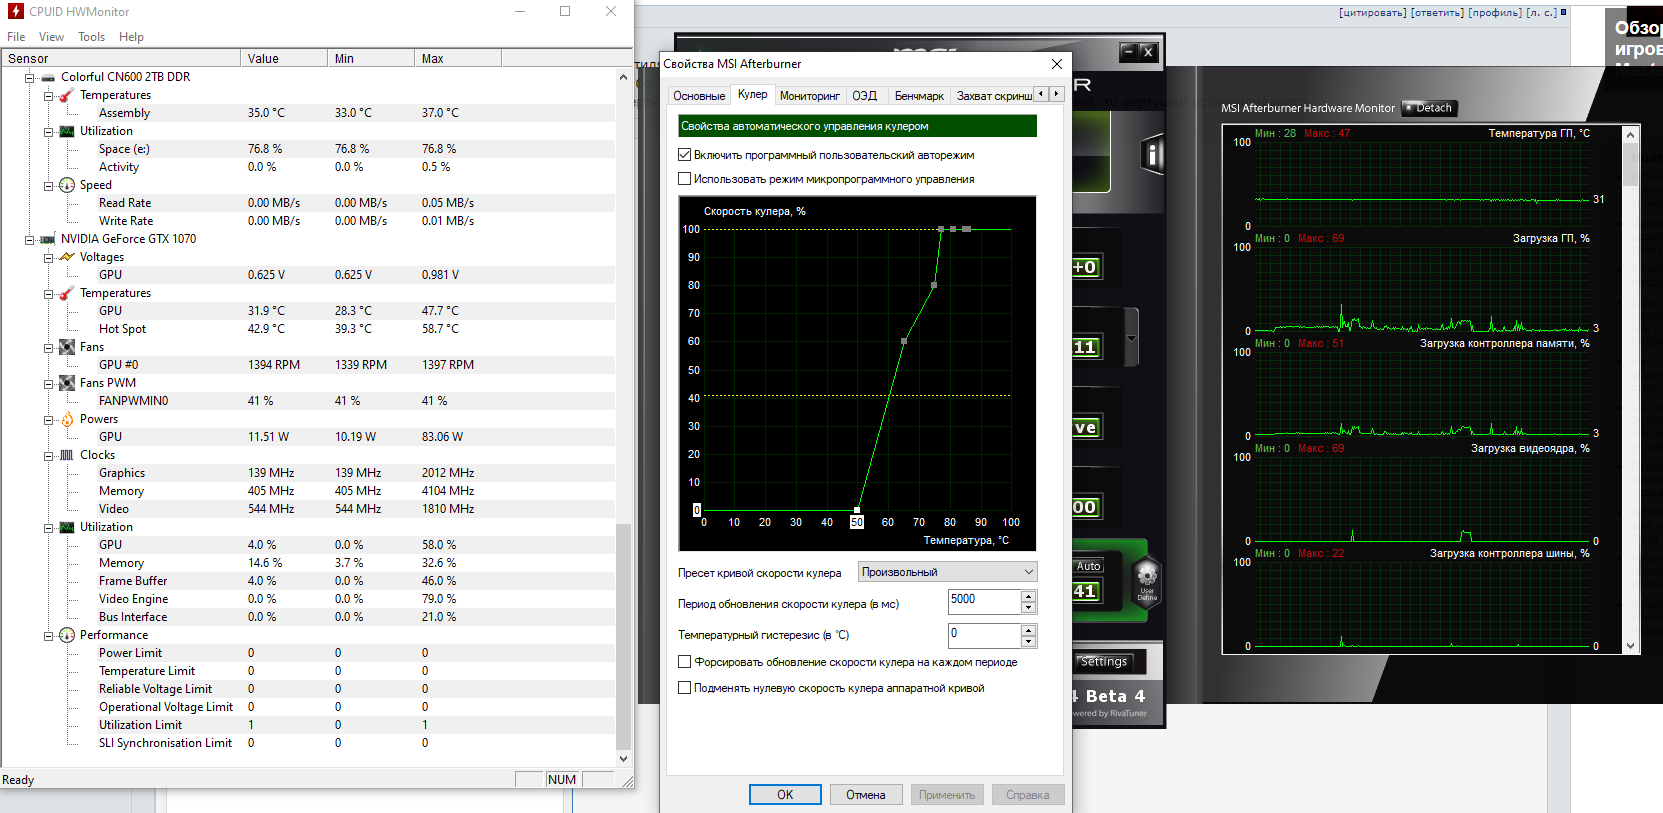This screenshot has width=1663, height=813.
Task: Enable forced fan speed update each period
Action: (685, 662)
